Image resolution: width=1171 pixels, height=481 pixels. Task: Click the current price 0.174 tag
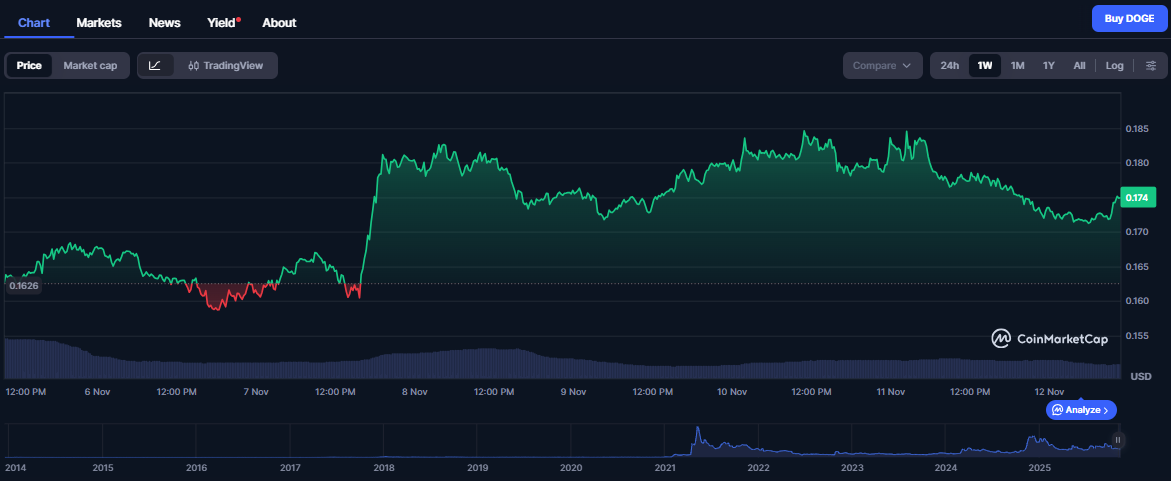(x=1137, y=198)
